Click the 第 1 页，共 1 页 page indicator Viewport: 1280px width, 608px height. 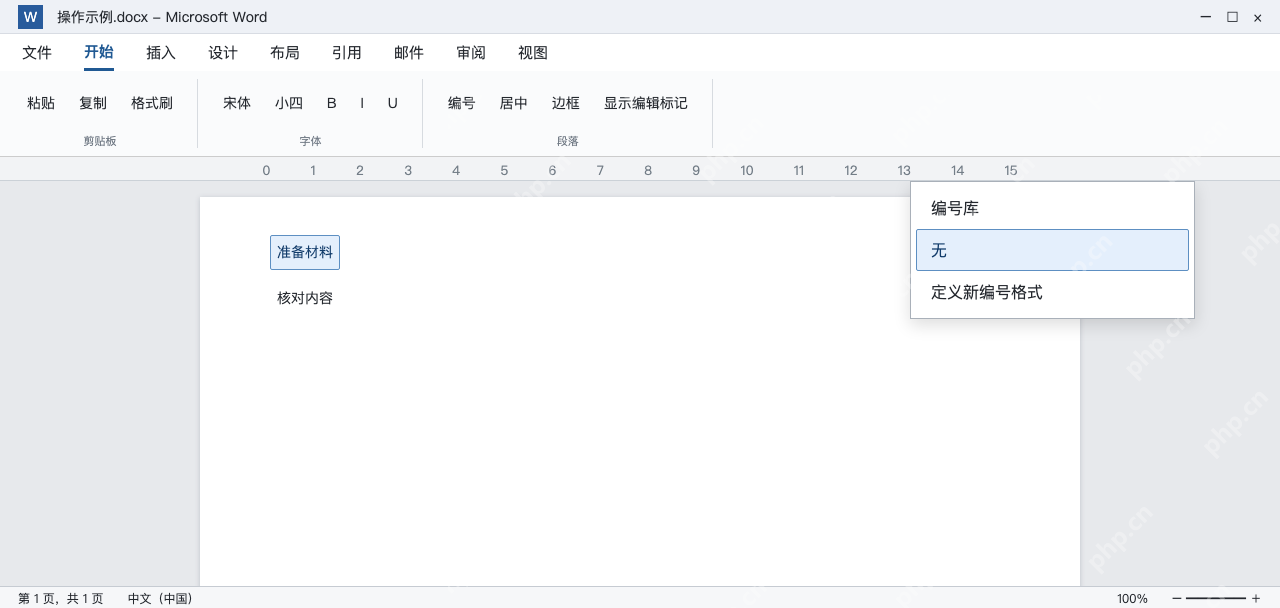pos(60,598)
